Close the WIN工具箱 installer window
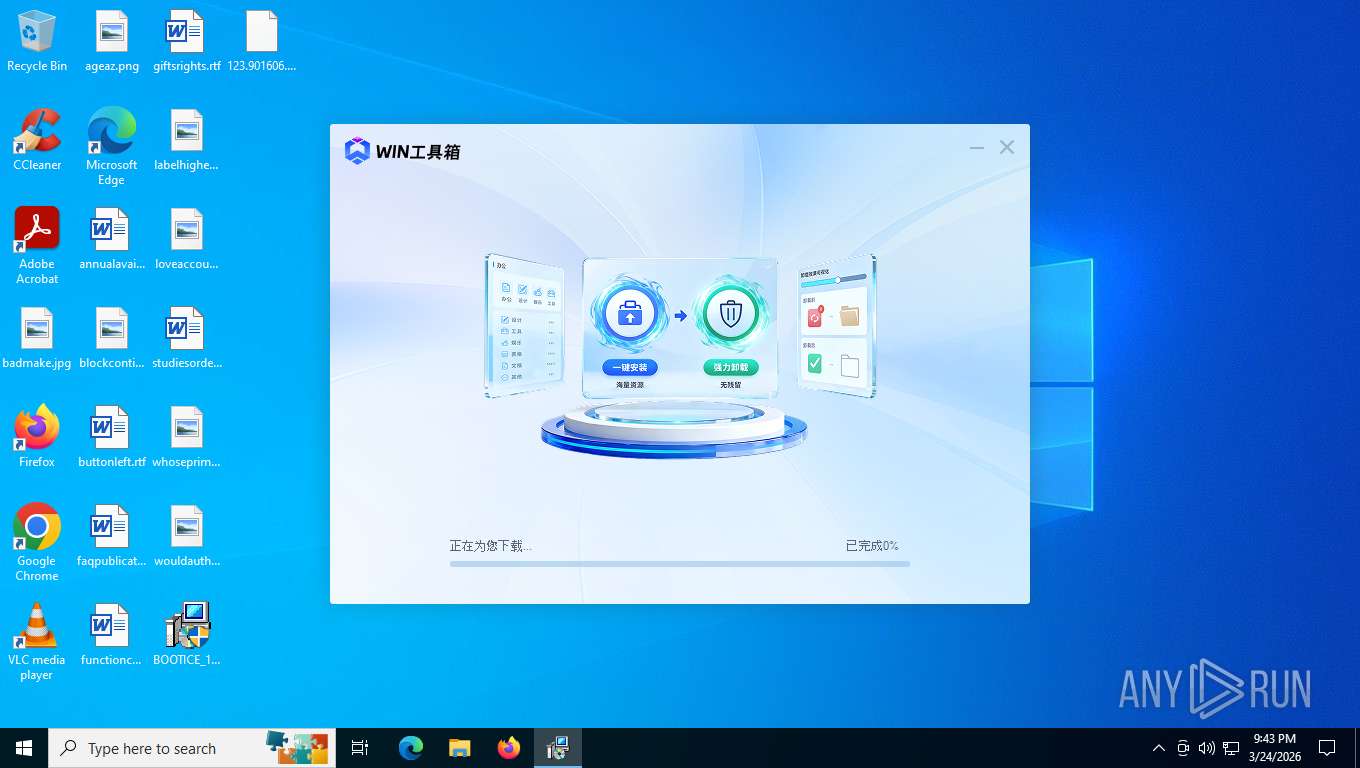The width and height of the screenshot is (1360, 768). coord(1007,148)
